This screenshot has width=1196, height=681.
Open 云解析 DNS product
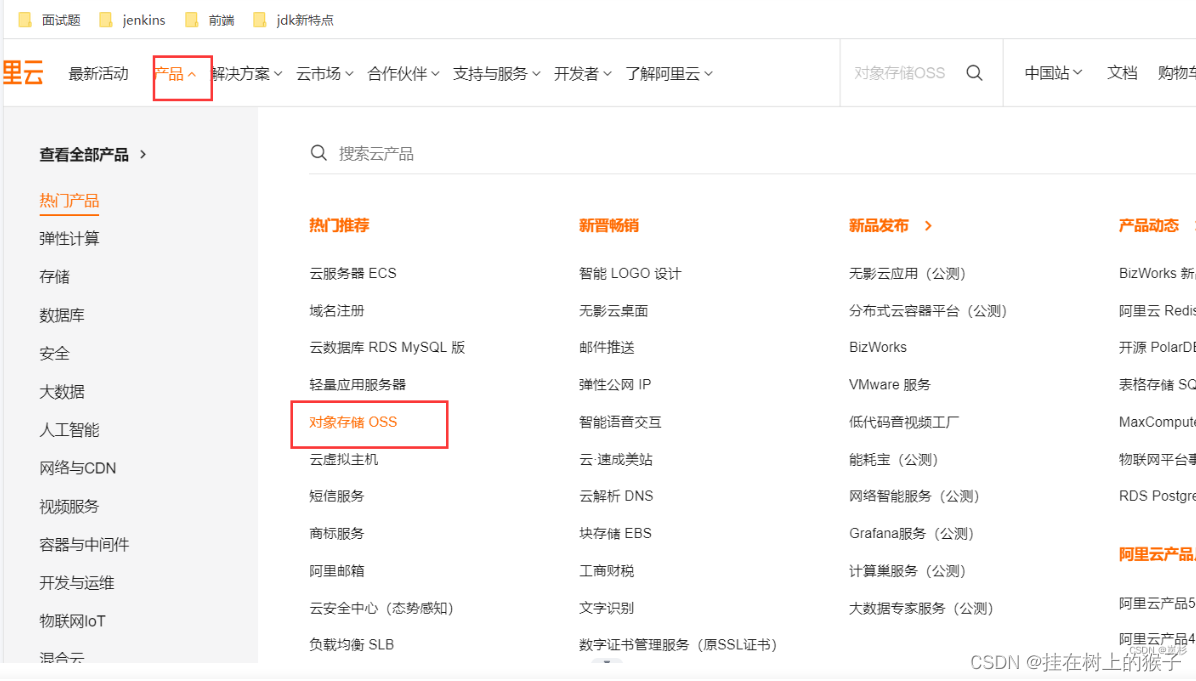pyautogui.click(x=616, y=496)
